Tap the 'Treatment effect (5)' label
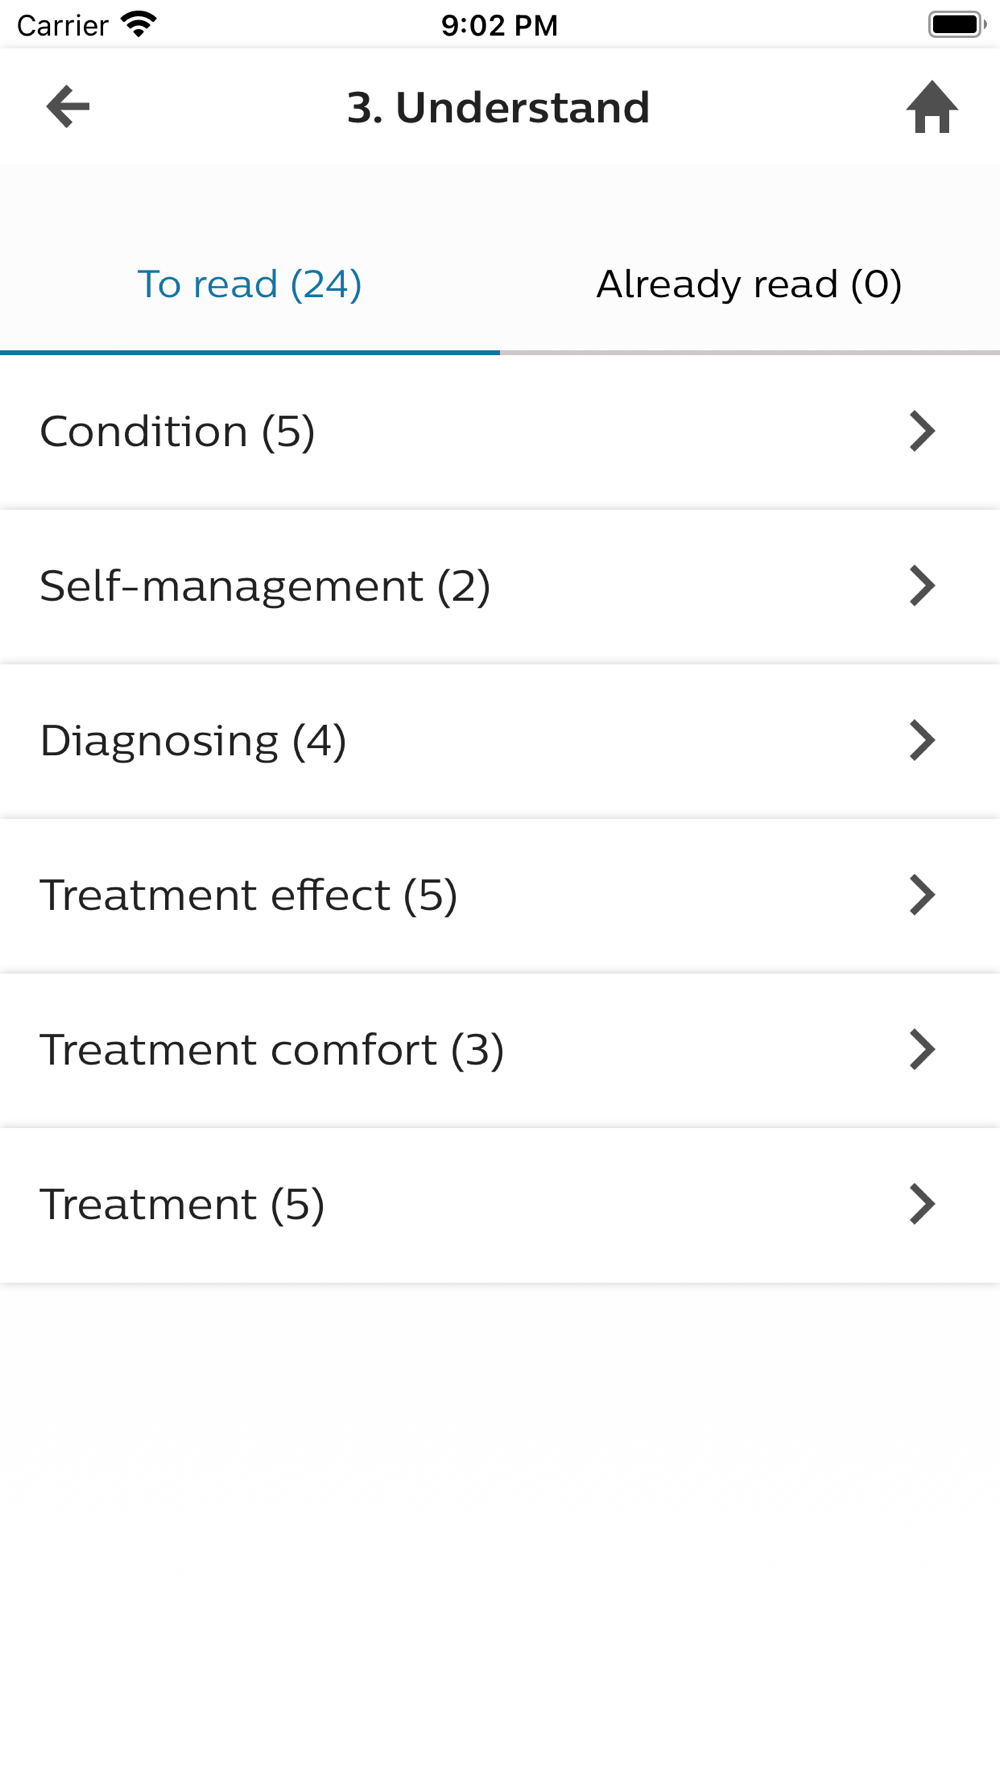Image resolution: width=1000 pixels, height=1778 pixels. 248,895
